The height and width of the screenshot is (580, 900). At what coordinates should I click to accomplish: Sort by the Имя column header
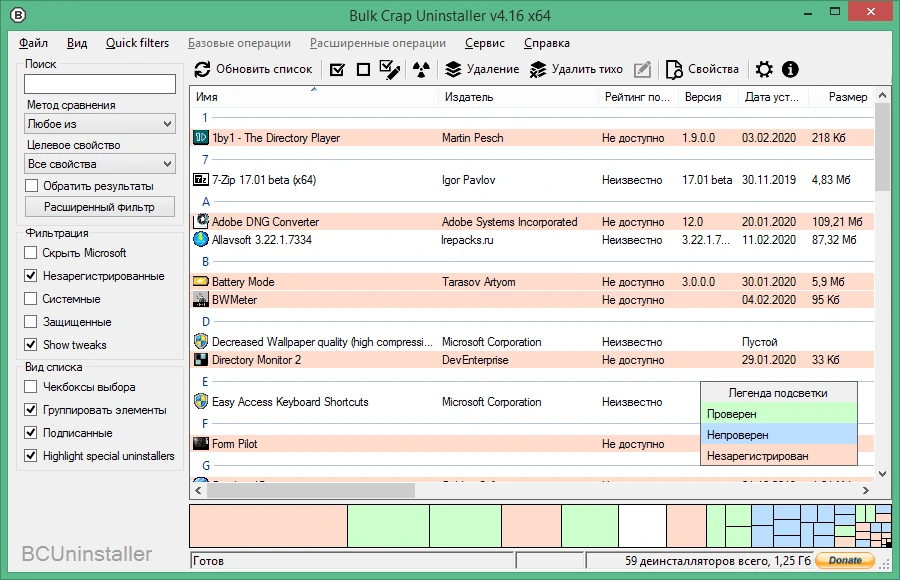pos(314,96)
